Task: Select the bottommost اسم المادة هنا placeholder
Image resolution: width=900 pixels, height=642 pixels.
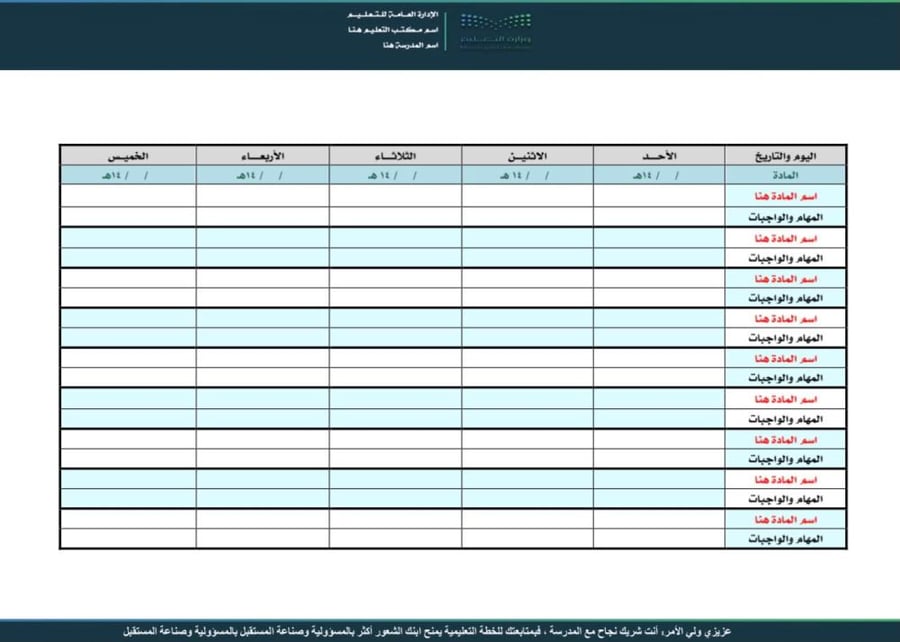Action: (x=785, y=519)
